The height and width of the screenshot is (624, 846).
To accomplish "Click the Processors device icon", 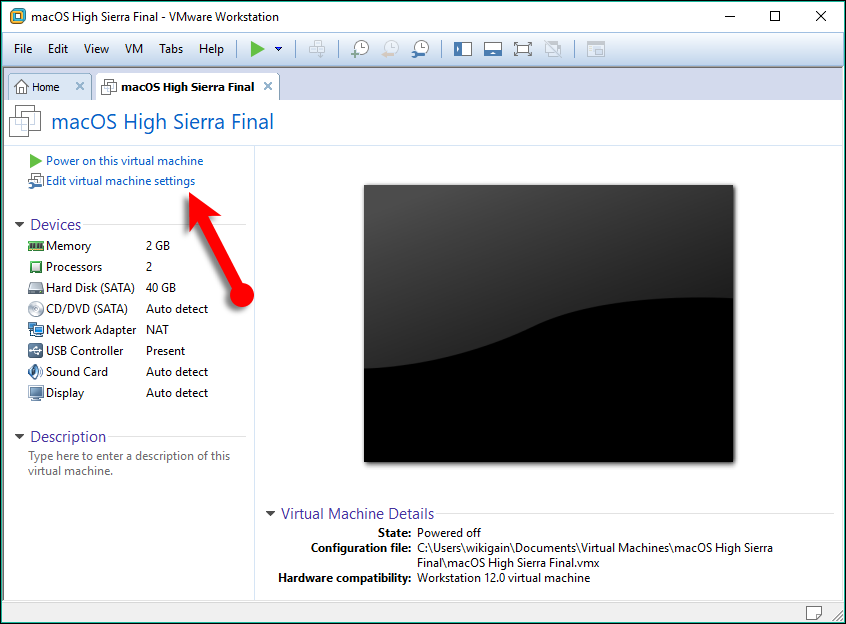I will tap(36, 267).
